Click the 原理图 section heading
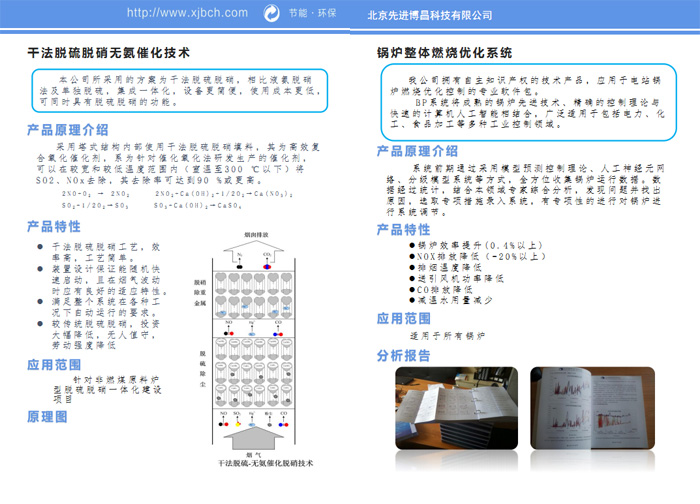The image size is (700, 504). click(47, 415)
